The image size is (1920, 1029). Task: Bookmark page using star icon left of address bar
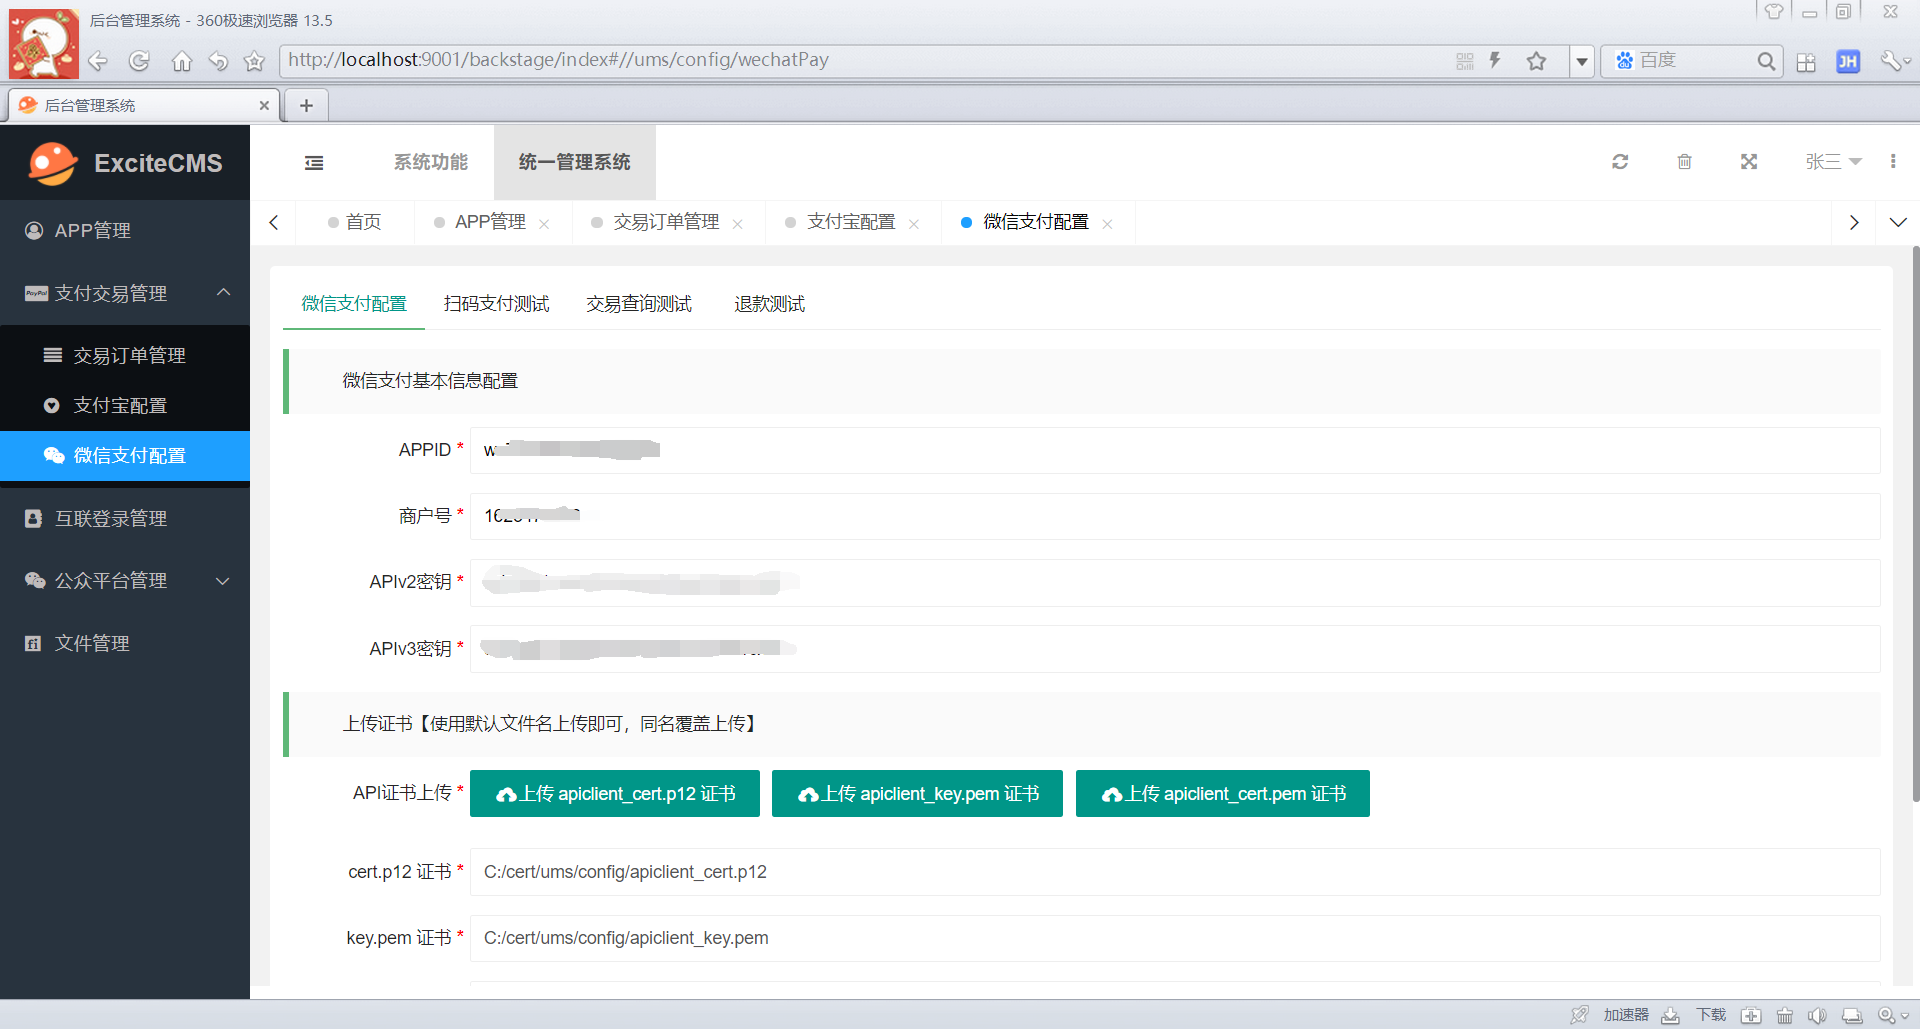tap(254, 61)
